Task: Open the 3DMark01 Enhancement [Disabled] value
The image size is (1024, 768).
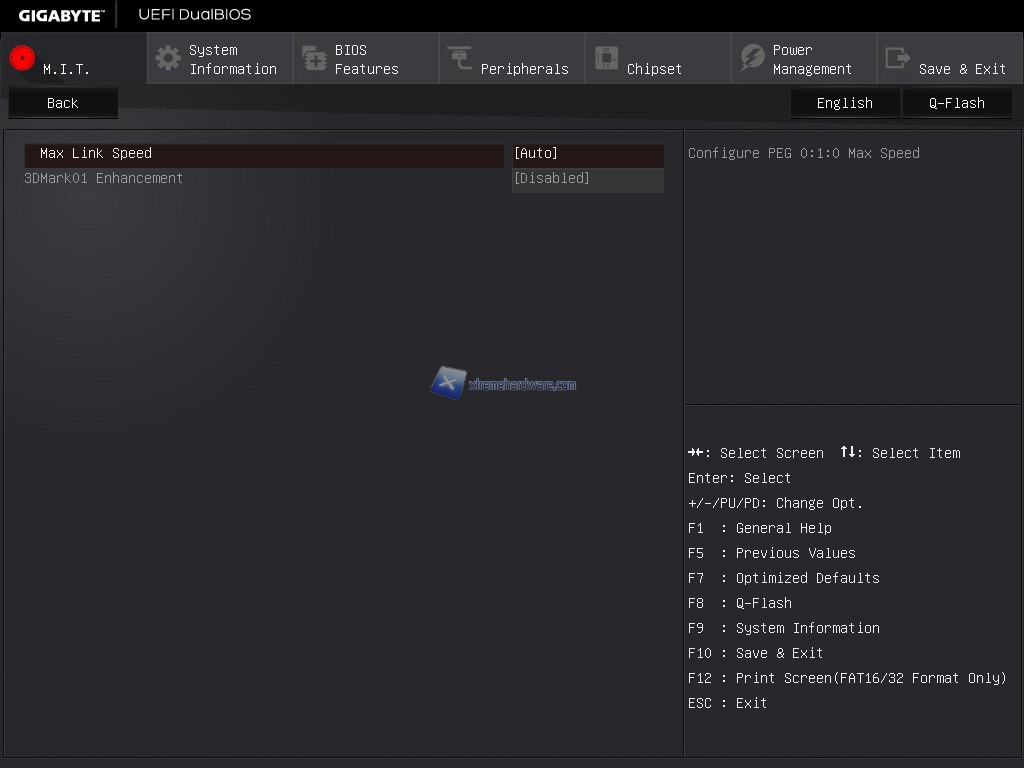Action: coord(587,179)
